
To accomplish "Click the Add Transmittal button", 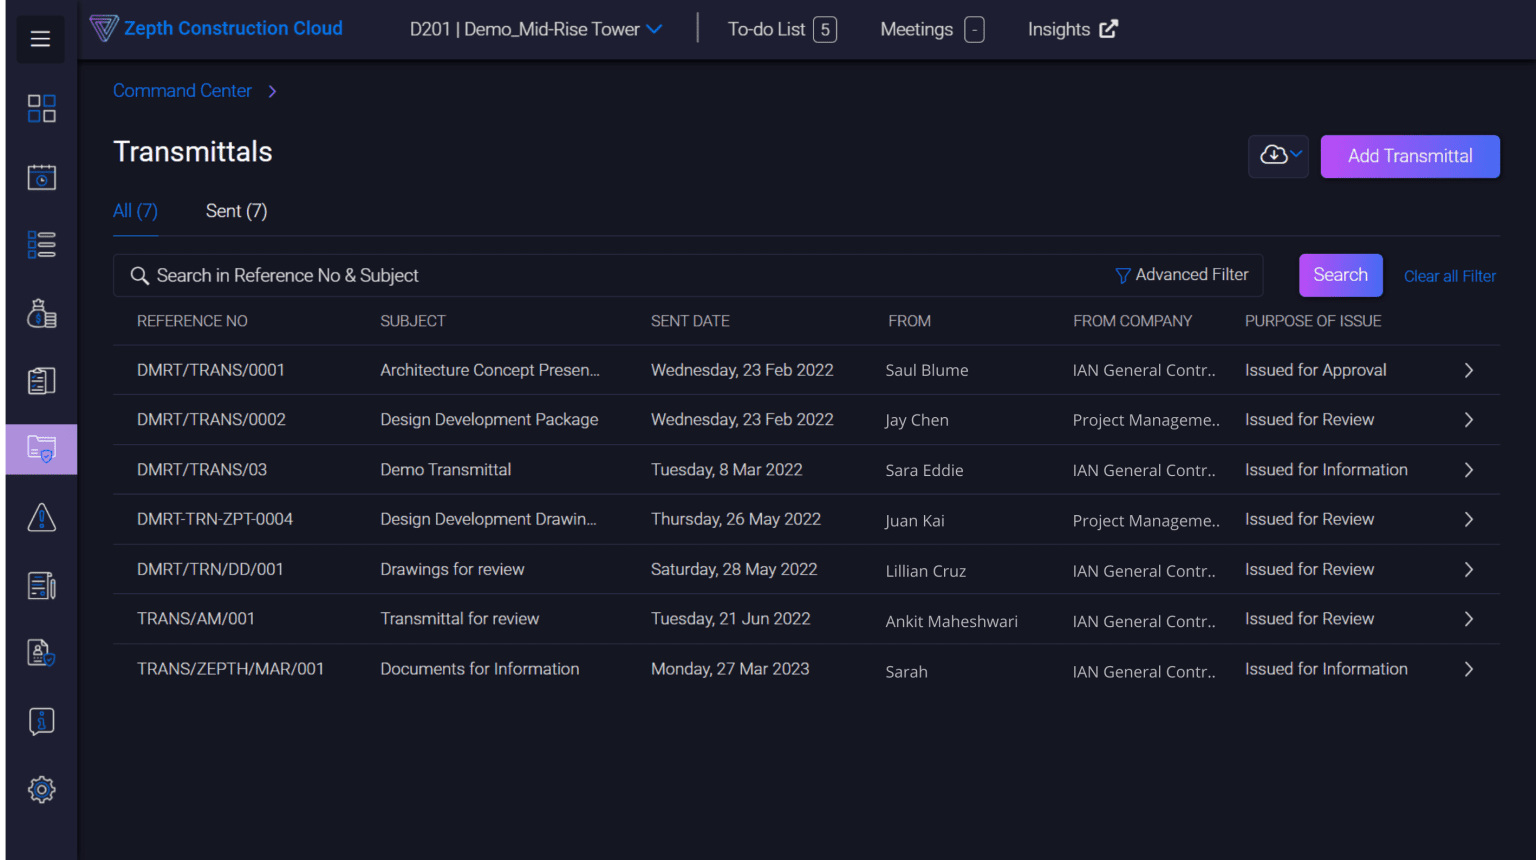I will [1410, 156].
